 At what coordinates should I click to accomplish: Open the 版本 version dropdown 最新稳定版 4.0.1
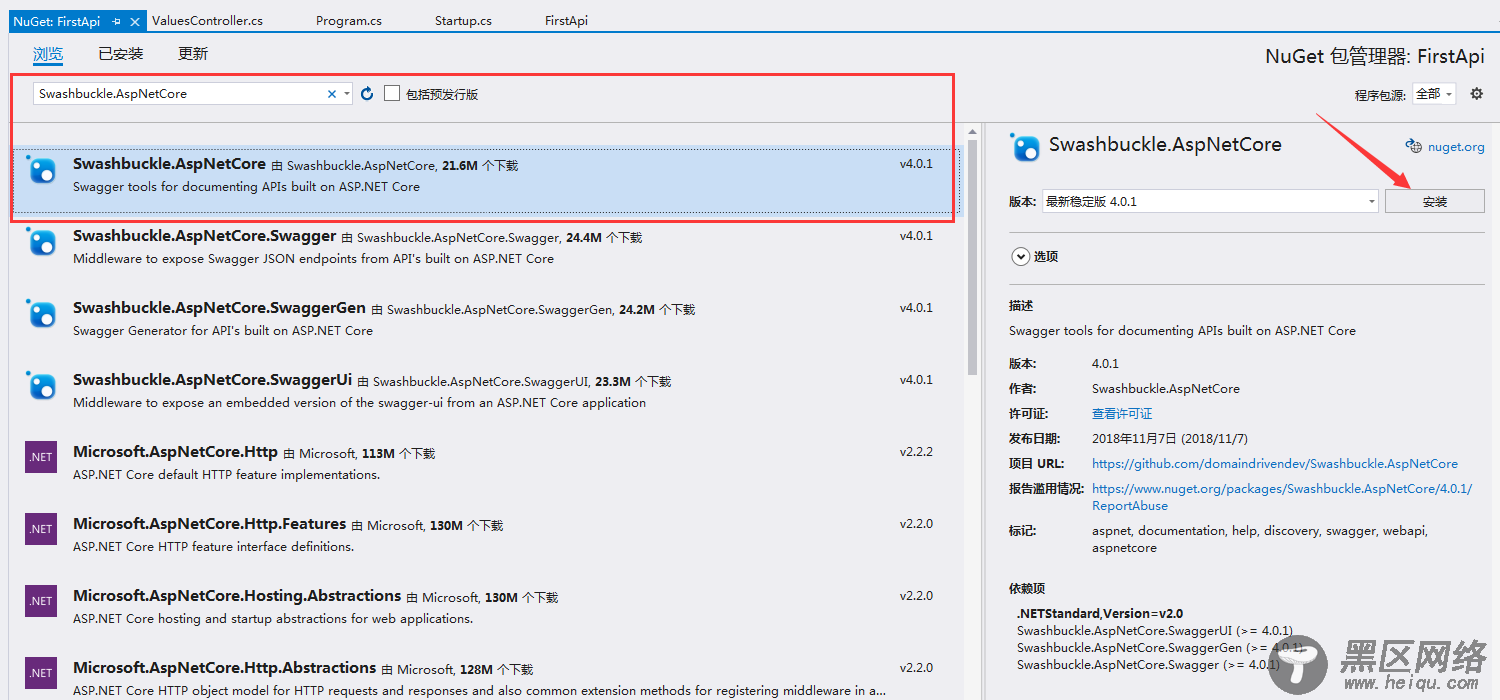(x=1210, y=201)
